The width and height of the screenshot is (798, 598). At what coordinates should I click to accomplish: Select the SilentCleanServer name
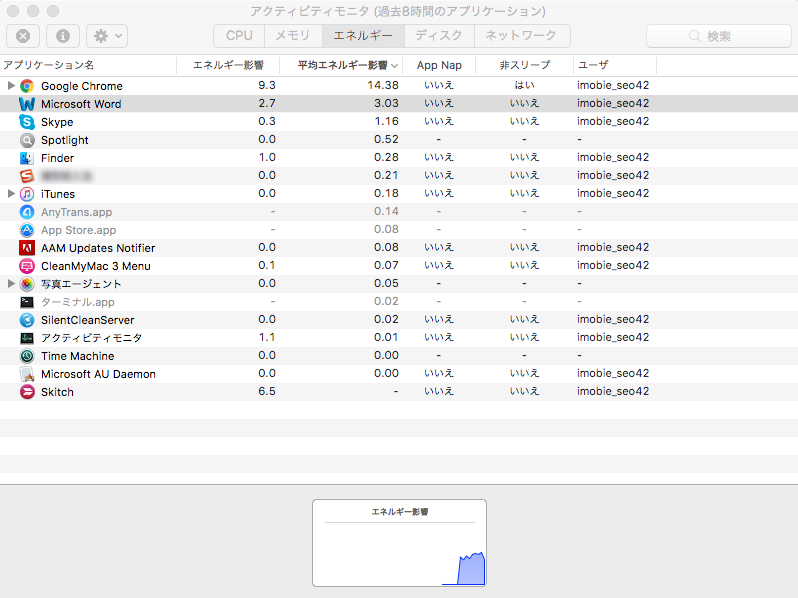coord(88,320)
